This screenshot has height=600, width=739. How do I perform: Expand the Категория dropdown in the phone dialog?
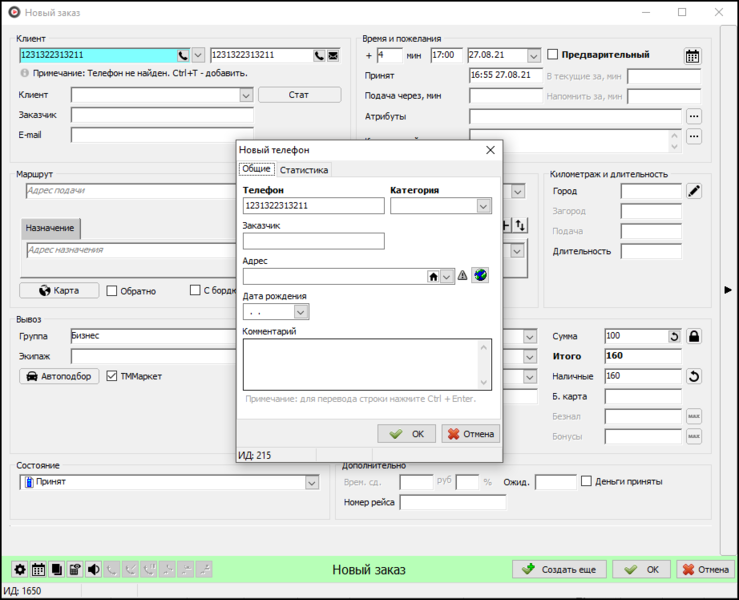click(x=483, y=206)
